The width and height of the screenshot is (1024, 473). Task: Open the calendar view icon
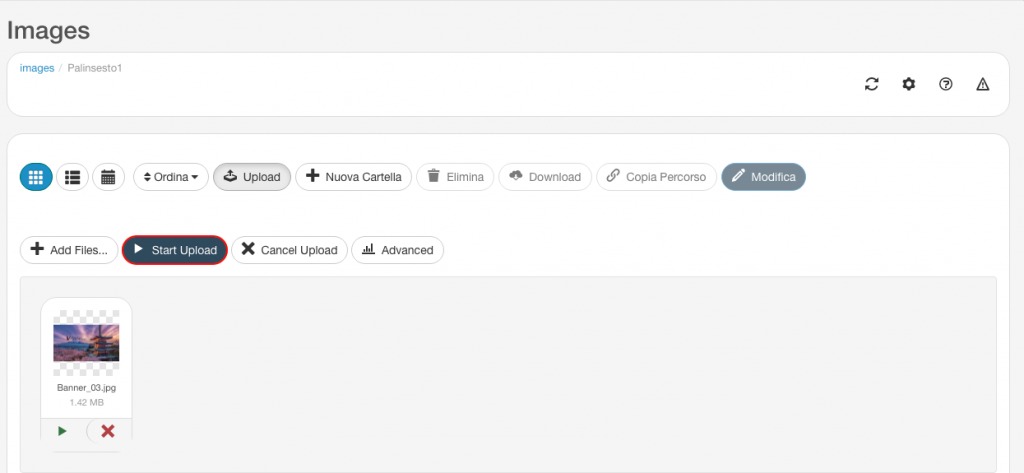108,177
